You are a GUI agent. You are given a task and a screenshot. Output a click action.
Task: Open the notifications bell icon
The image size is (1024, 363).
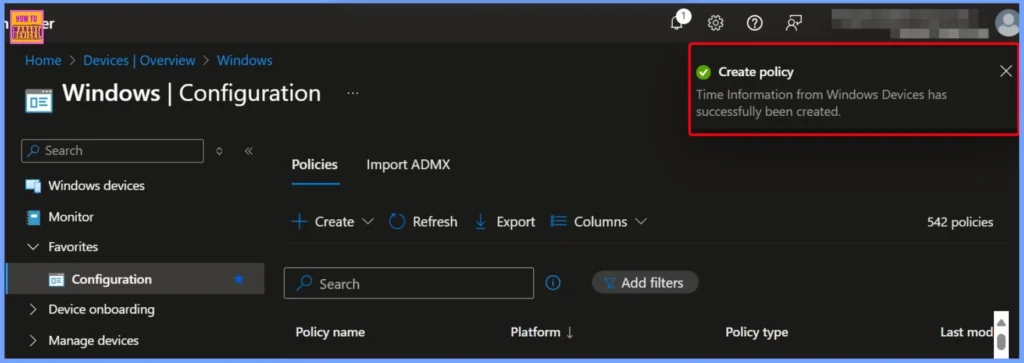(677, 23)
